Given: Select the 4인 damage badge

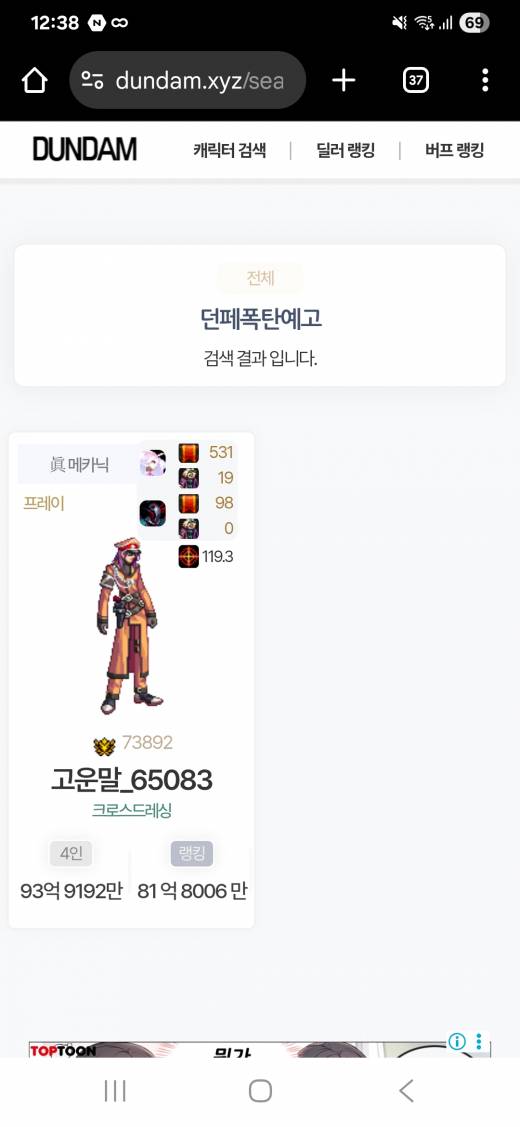Looking at the screenshot, I should click(x=70, y=854).
